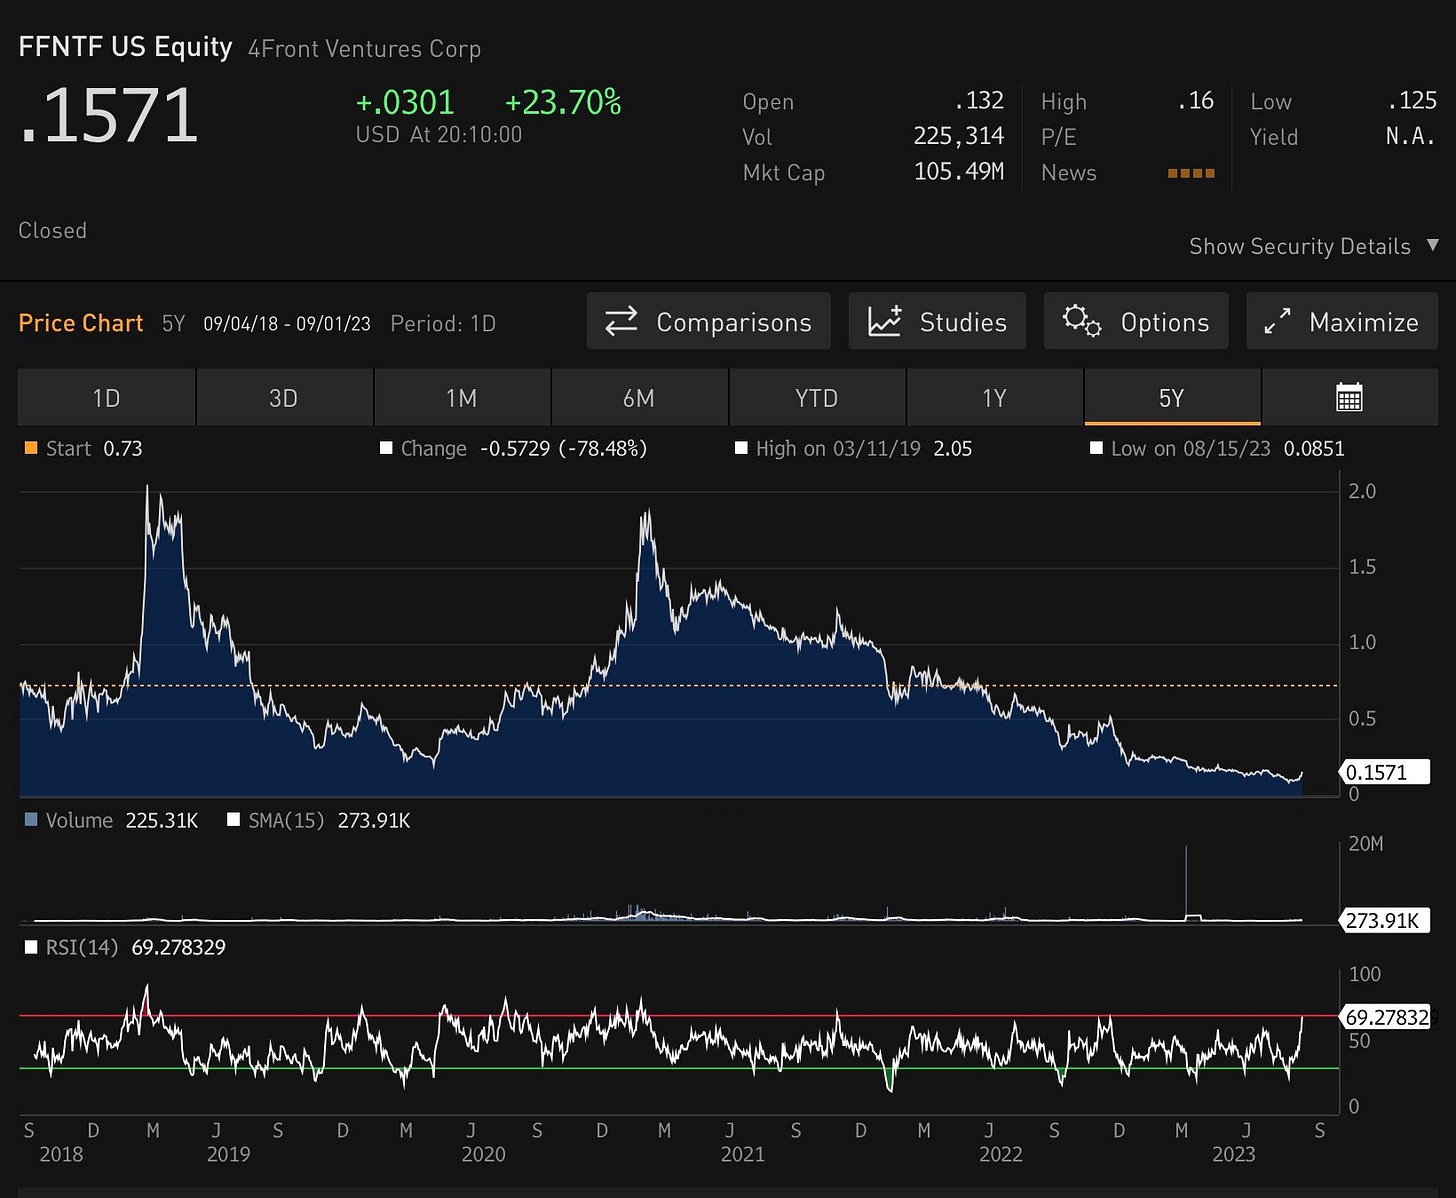Click the SMA(15) legend swatch
Screen dimensions: 1456x1198
(234, 820)
